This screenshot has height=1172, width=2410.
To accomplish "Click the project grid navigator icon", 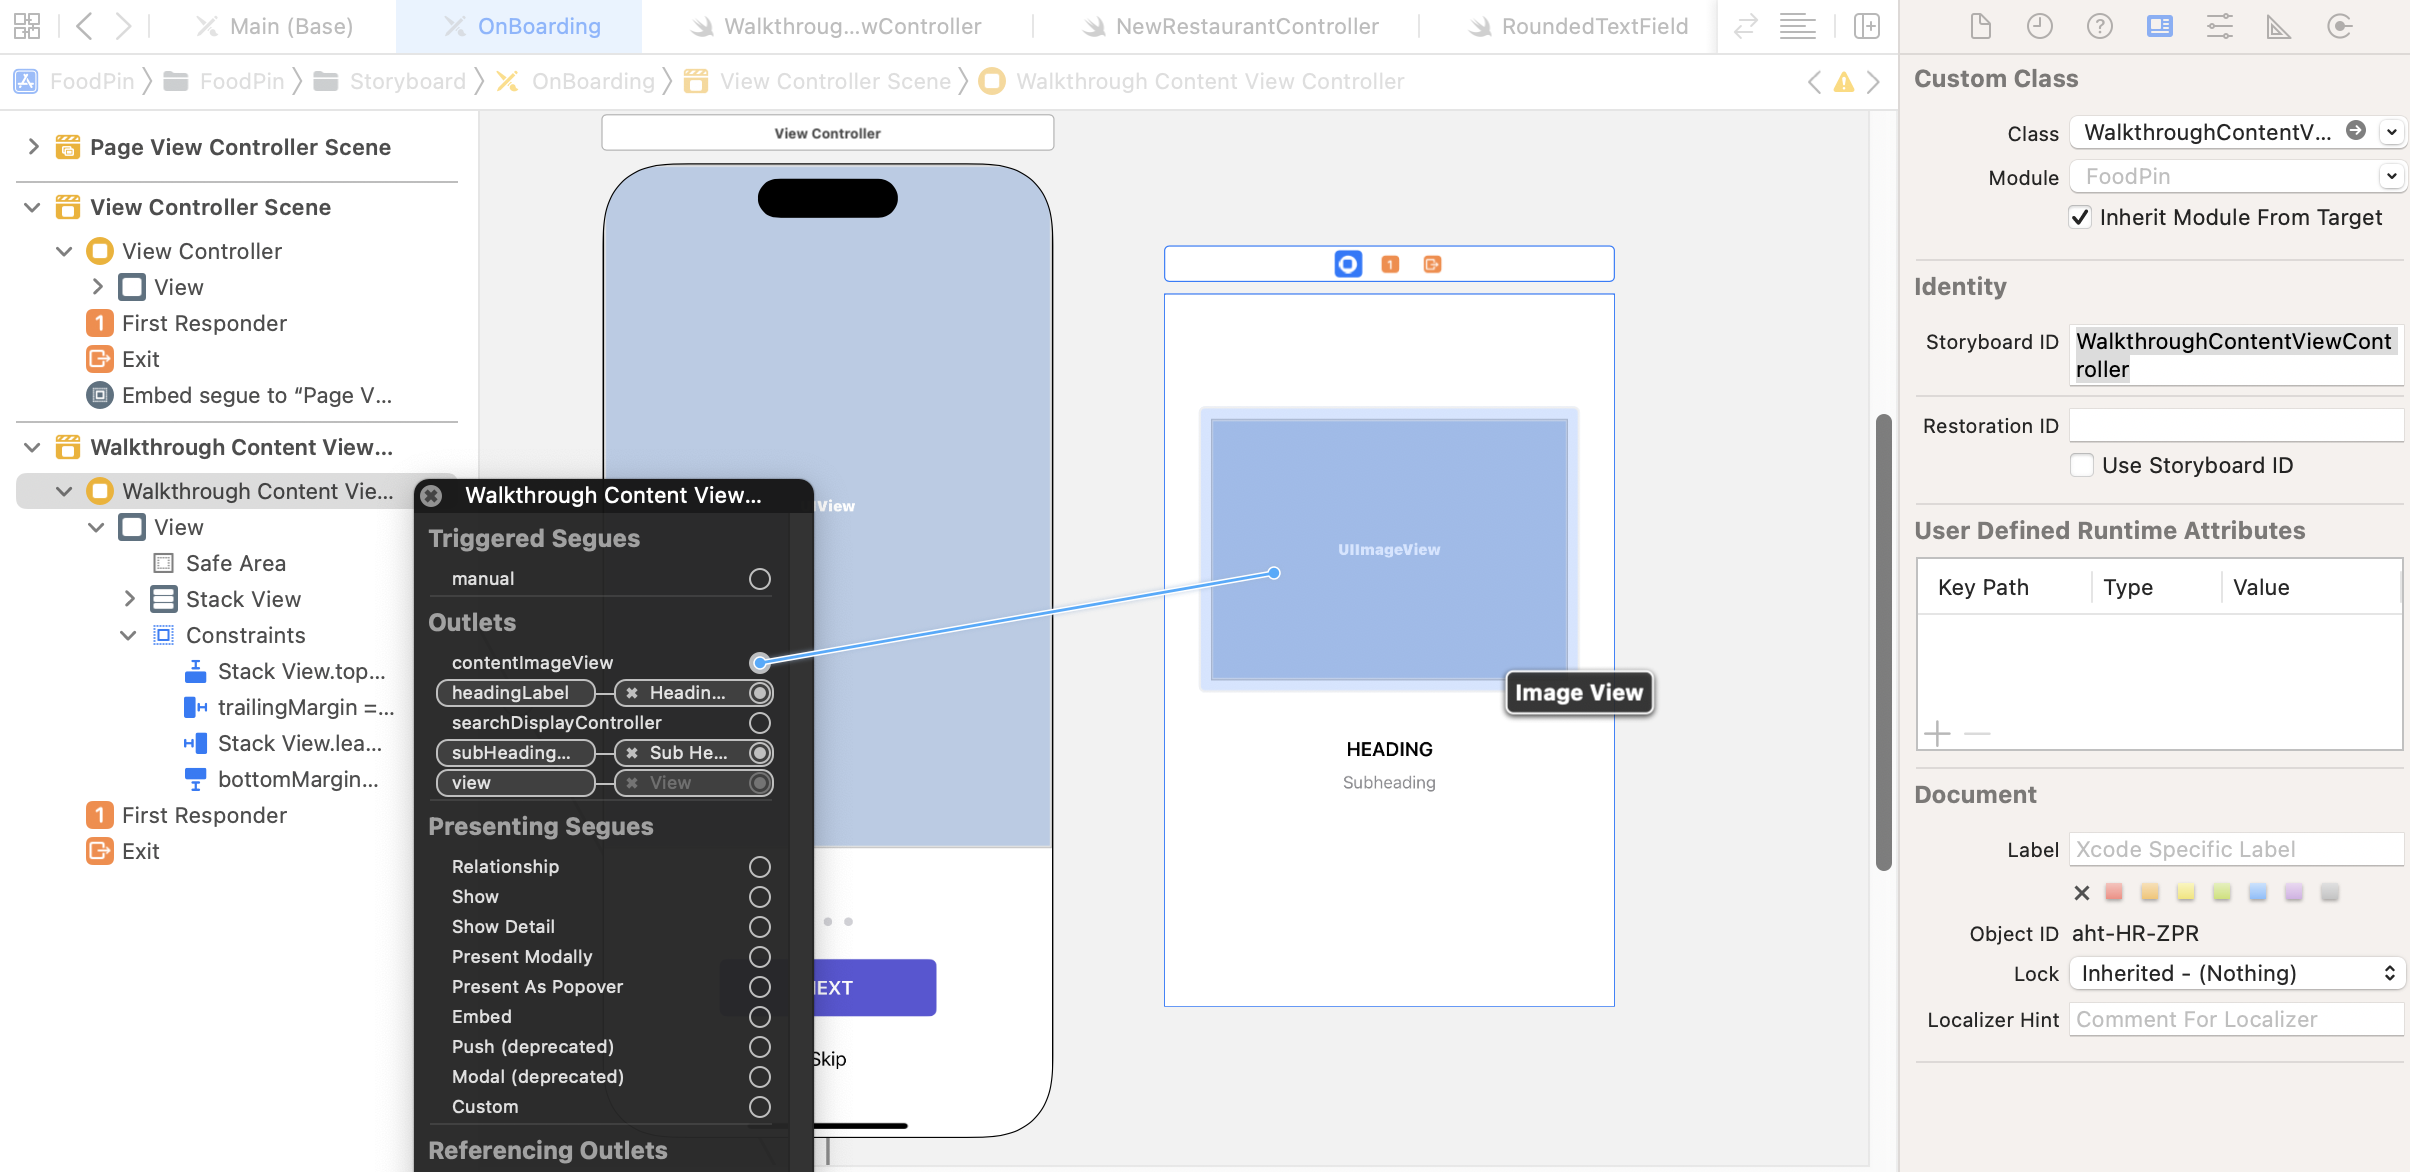I will (27, 26).
